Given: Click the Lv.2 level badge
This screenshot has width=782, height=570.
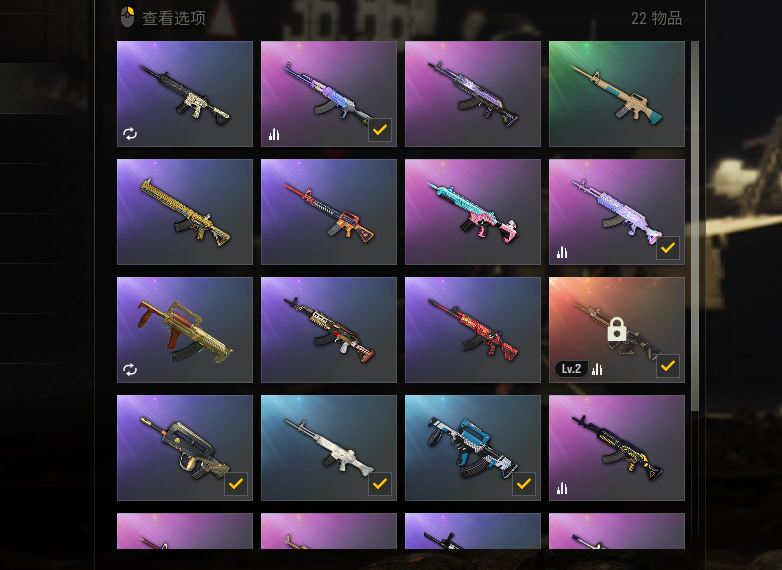Looking at the screenshot, I should click(x=571, y=369).
